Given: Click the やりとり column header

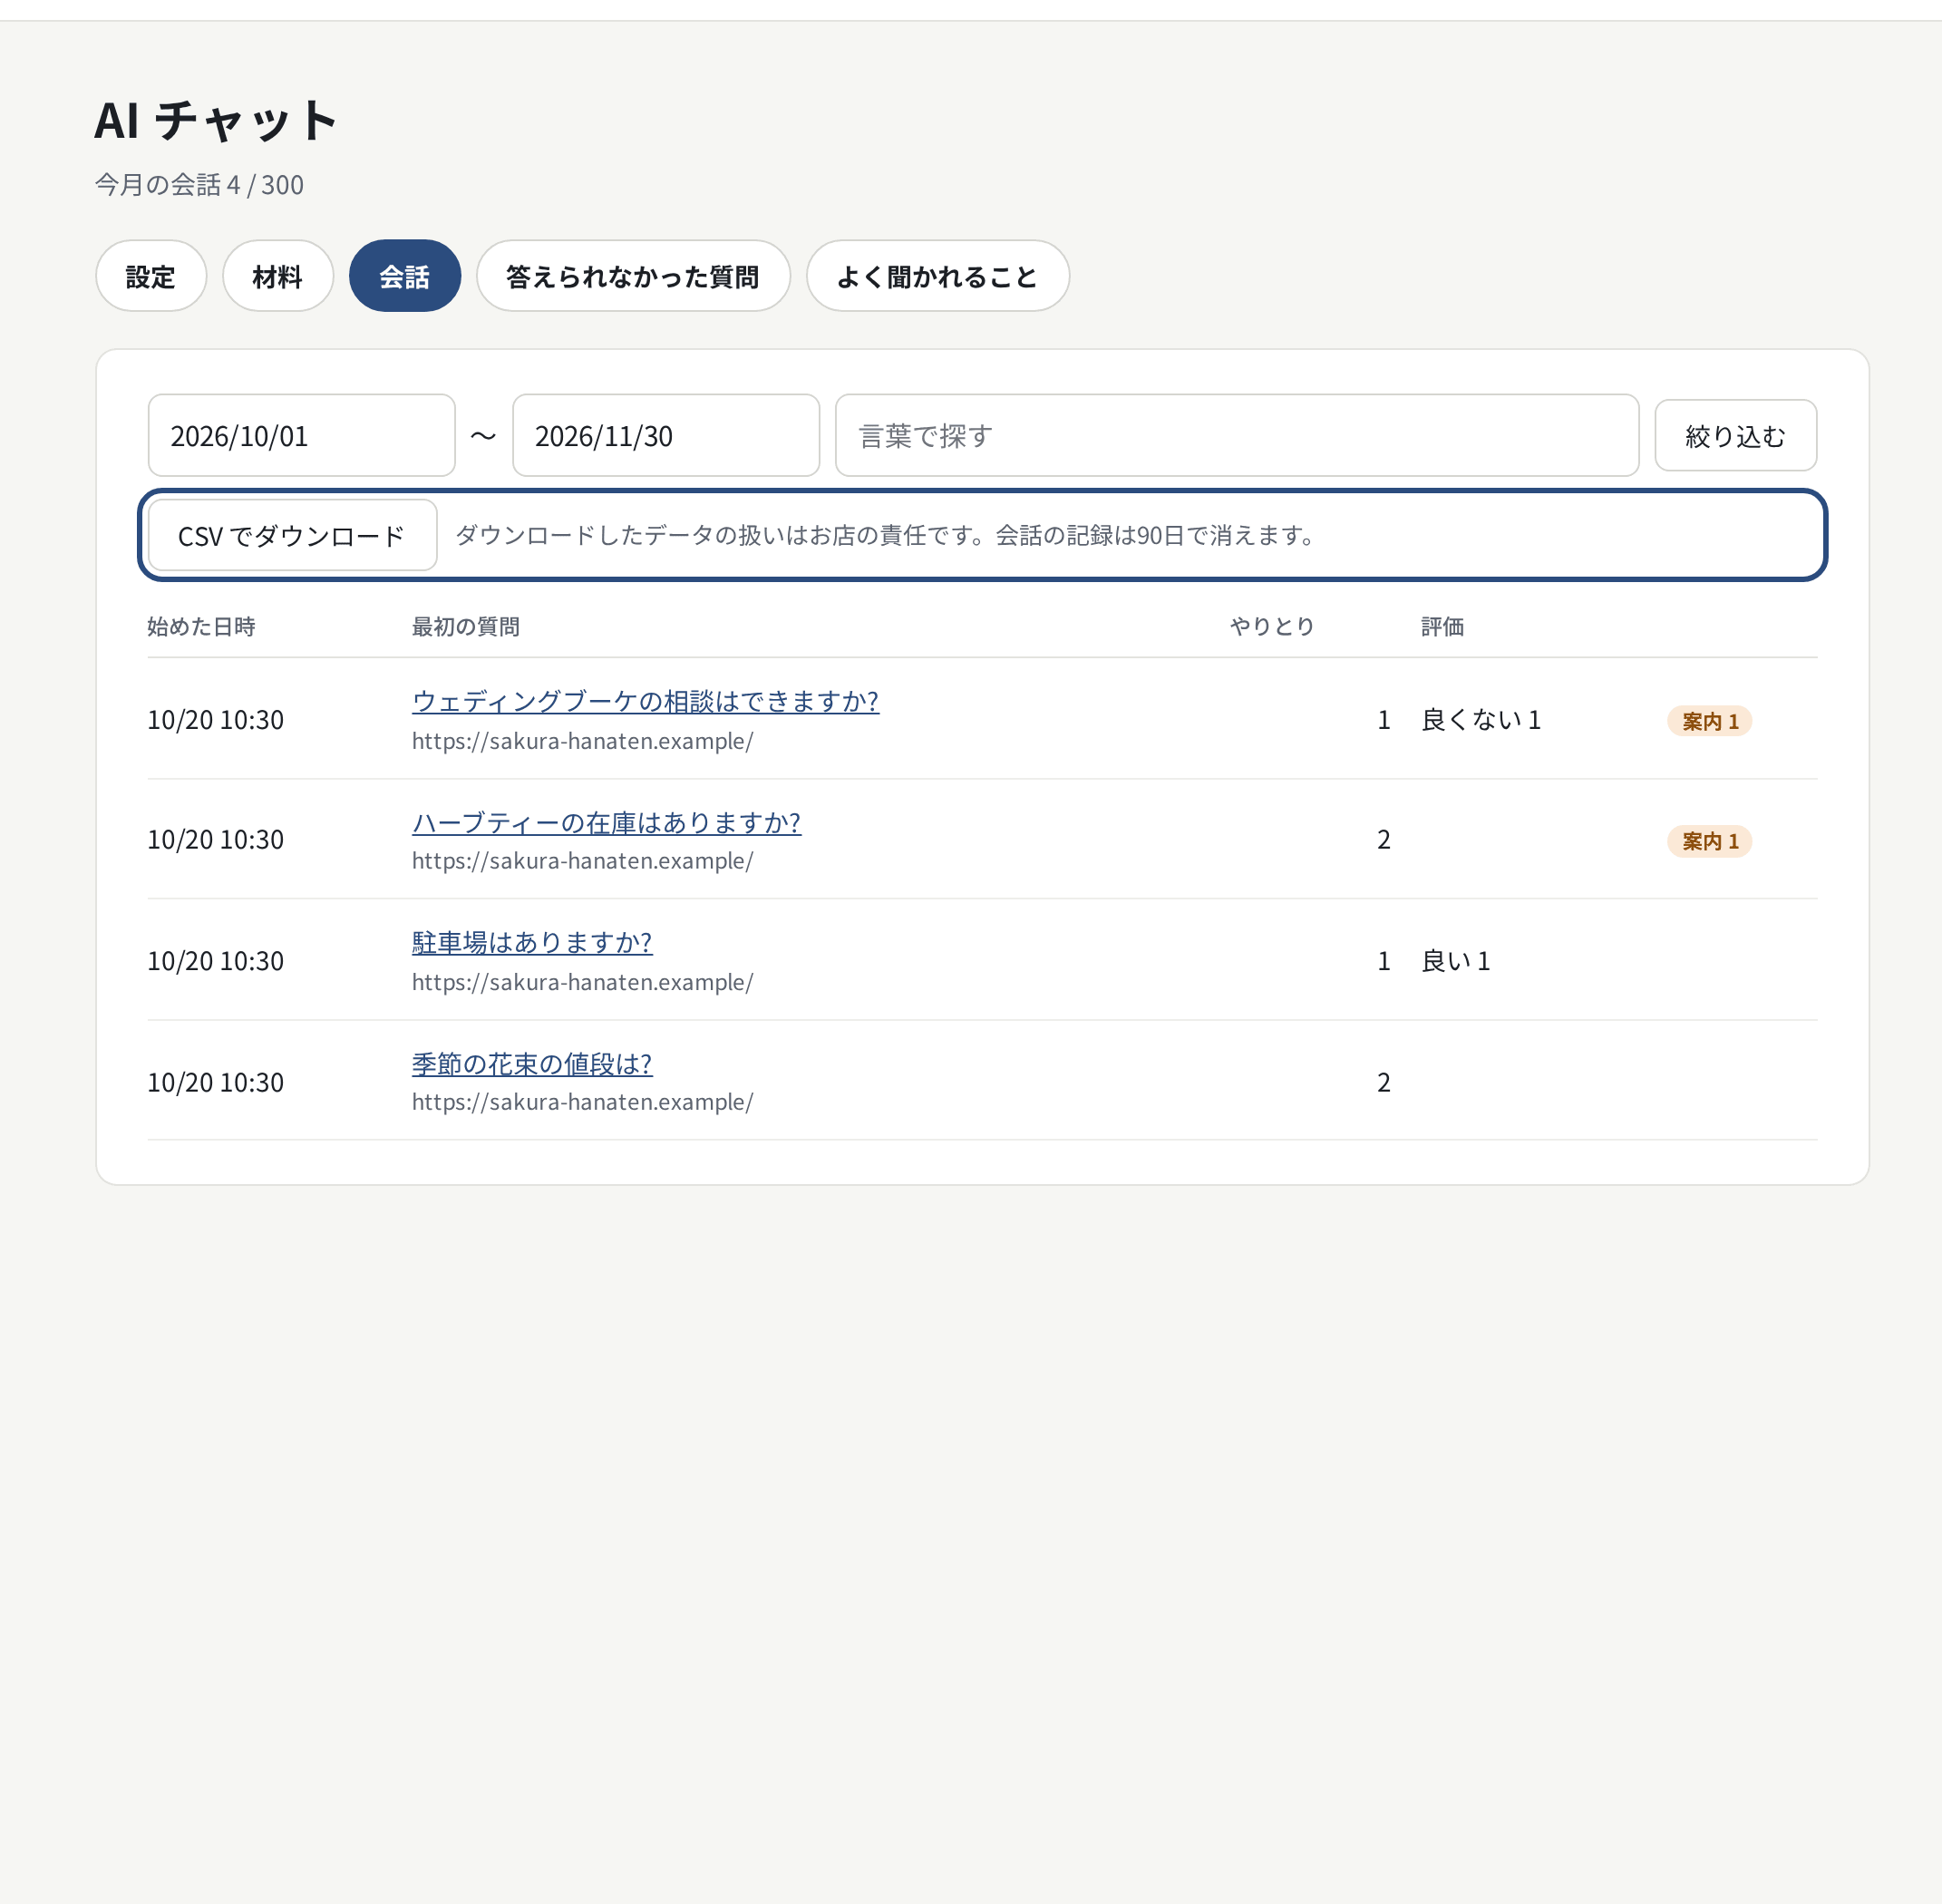Looking at the screenshot, I should [1272, 627].
